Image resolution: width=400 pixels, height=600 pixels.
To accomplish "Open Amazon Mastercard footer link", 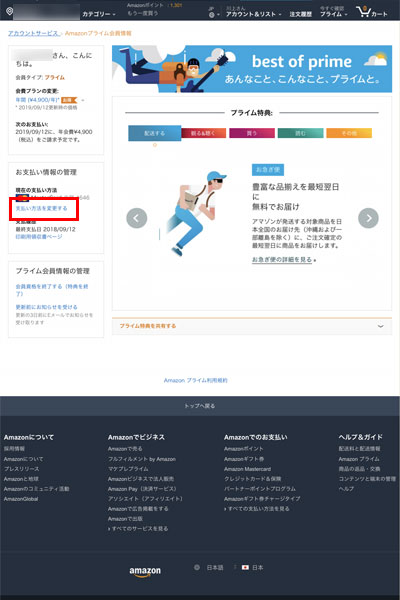I will click(x=248, y=469).
